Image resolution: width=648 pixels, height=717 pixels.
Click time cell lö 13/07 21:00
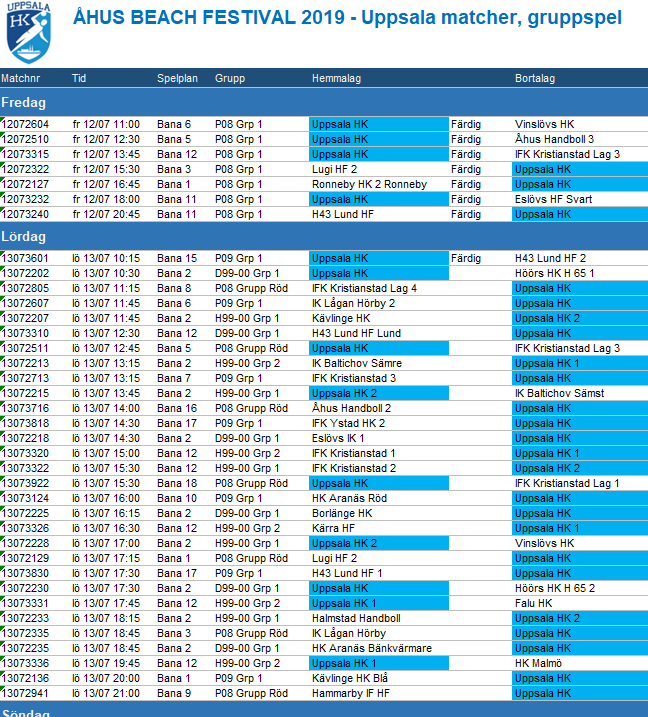[x=106, y=694]
